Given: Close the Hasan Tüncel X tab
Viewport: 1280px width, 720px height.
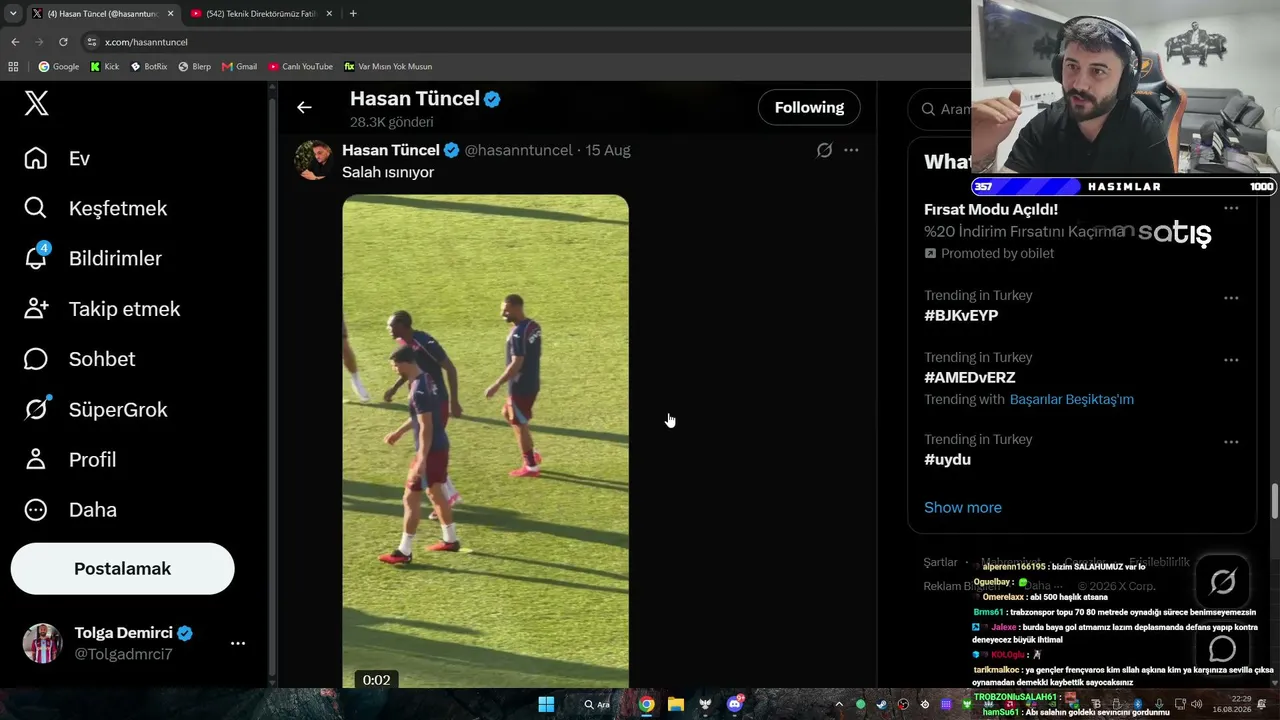Looking at the screenshot, I should click(170, 13).
